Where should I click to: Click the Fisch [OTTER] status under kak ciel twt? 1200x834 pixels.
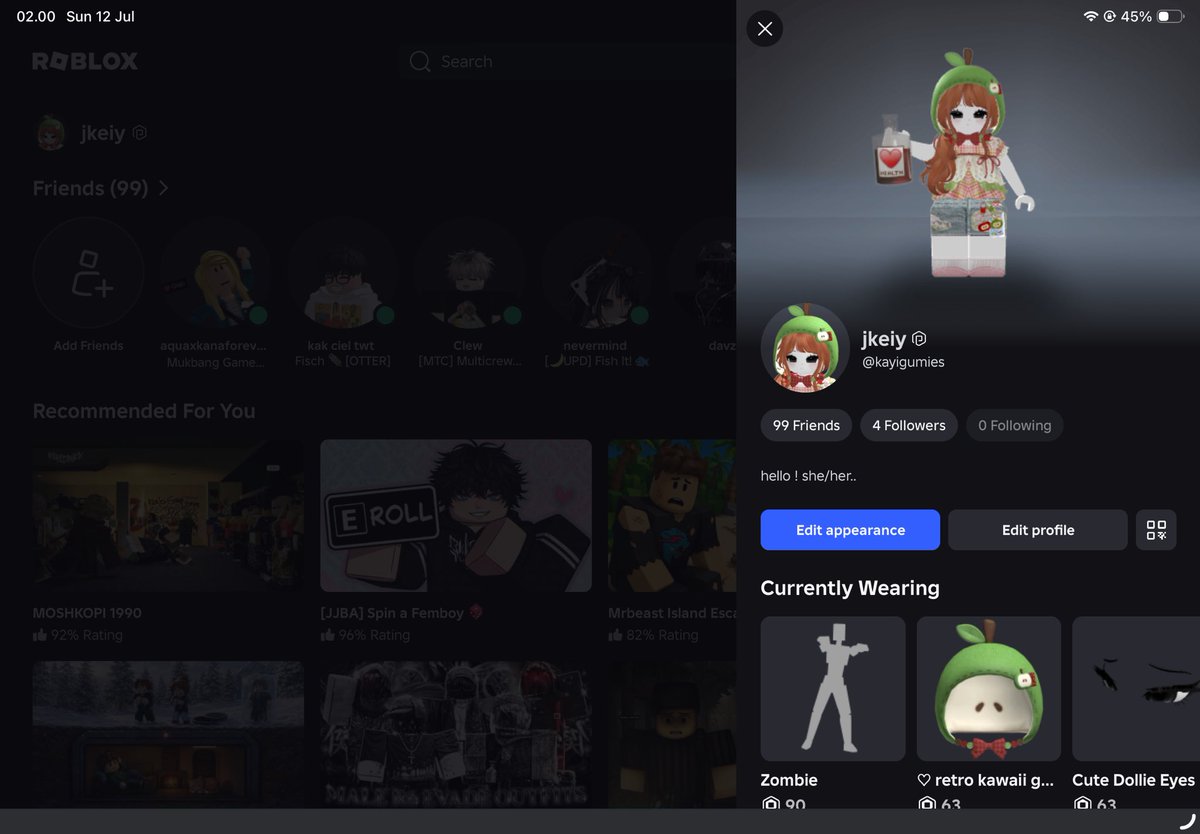point(342,361)
